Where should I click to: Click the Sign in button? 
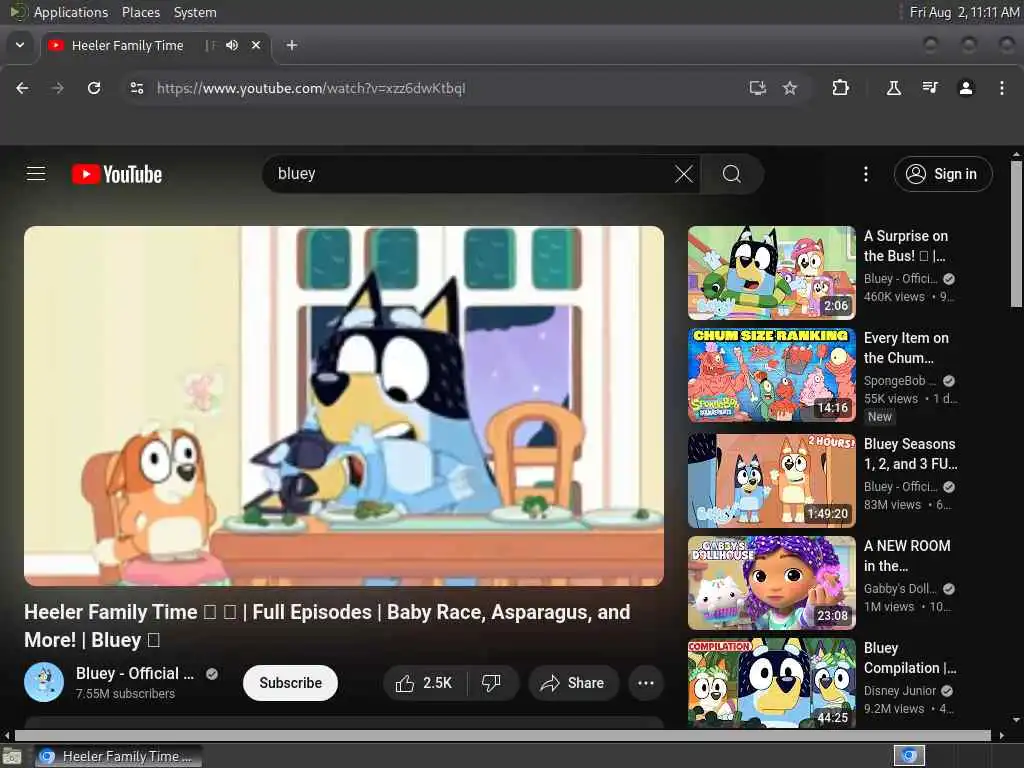943,174
